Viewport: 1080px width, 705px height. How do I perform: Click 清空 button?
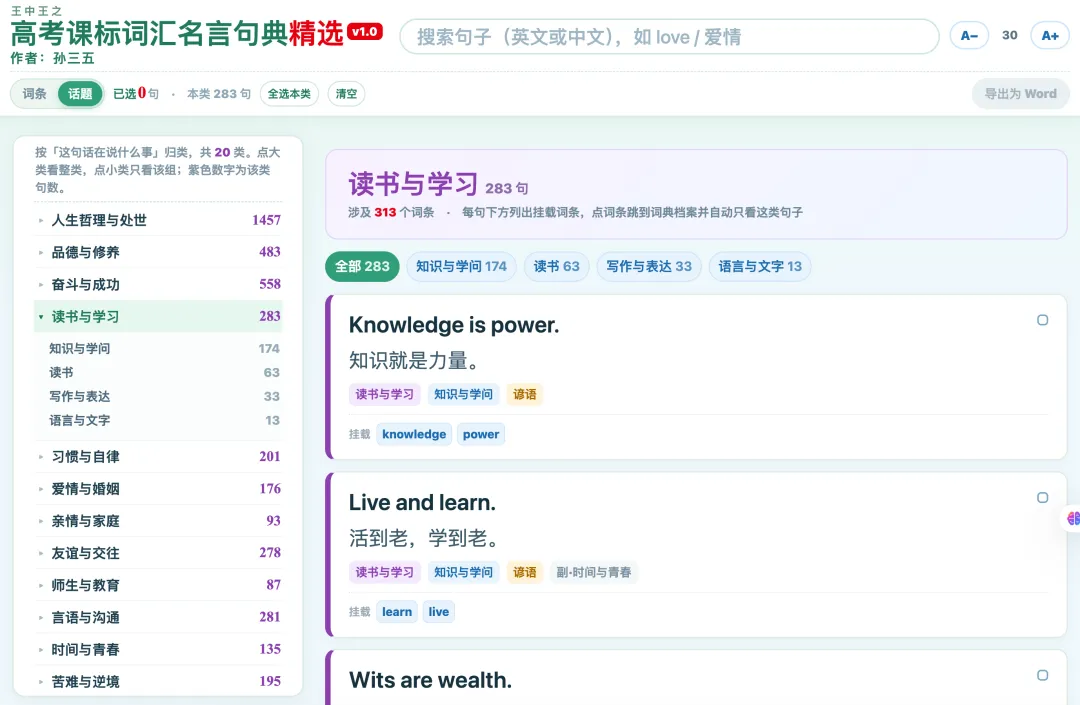[346, 94]
